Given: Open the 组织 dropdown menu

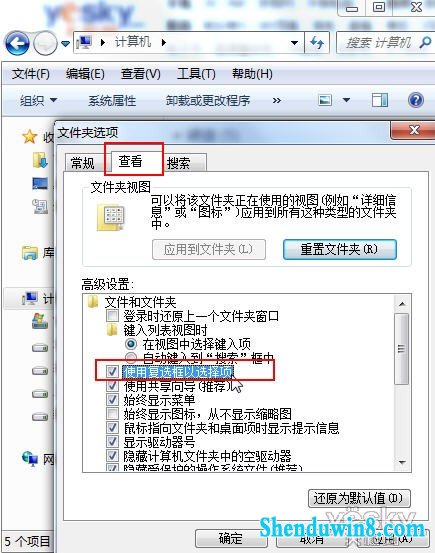Looking at the screenshot, I should [38, 101].
